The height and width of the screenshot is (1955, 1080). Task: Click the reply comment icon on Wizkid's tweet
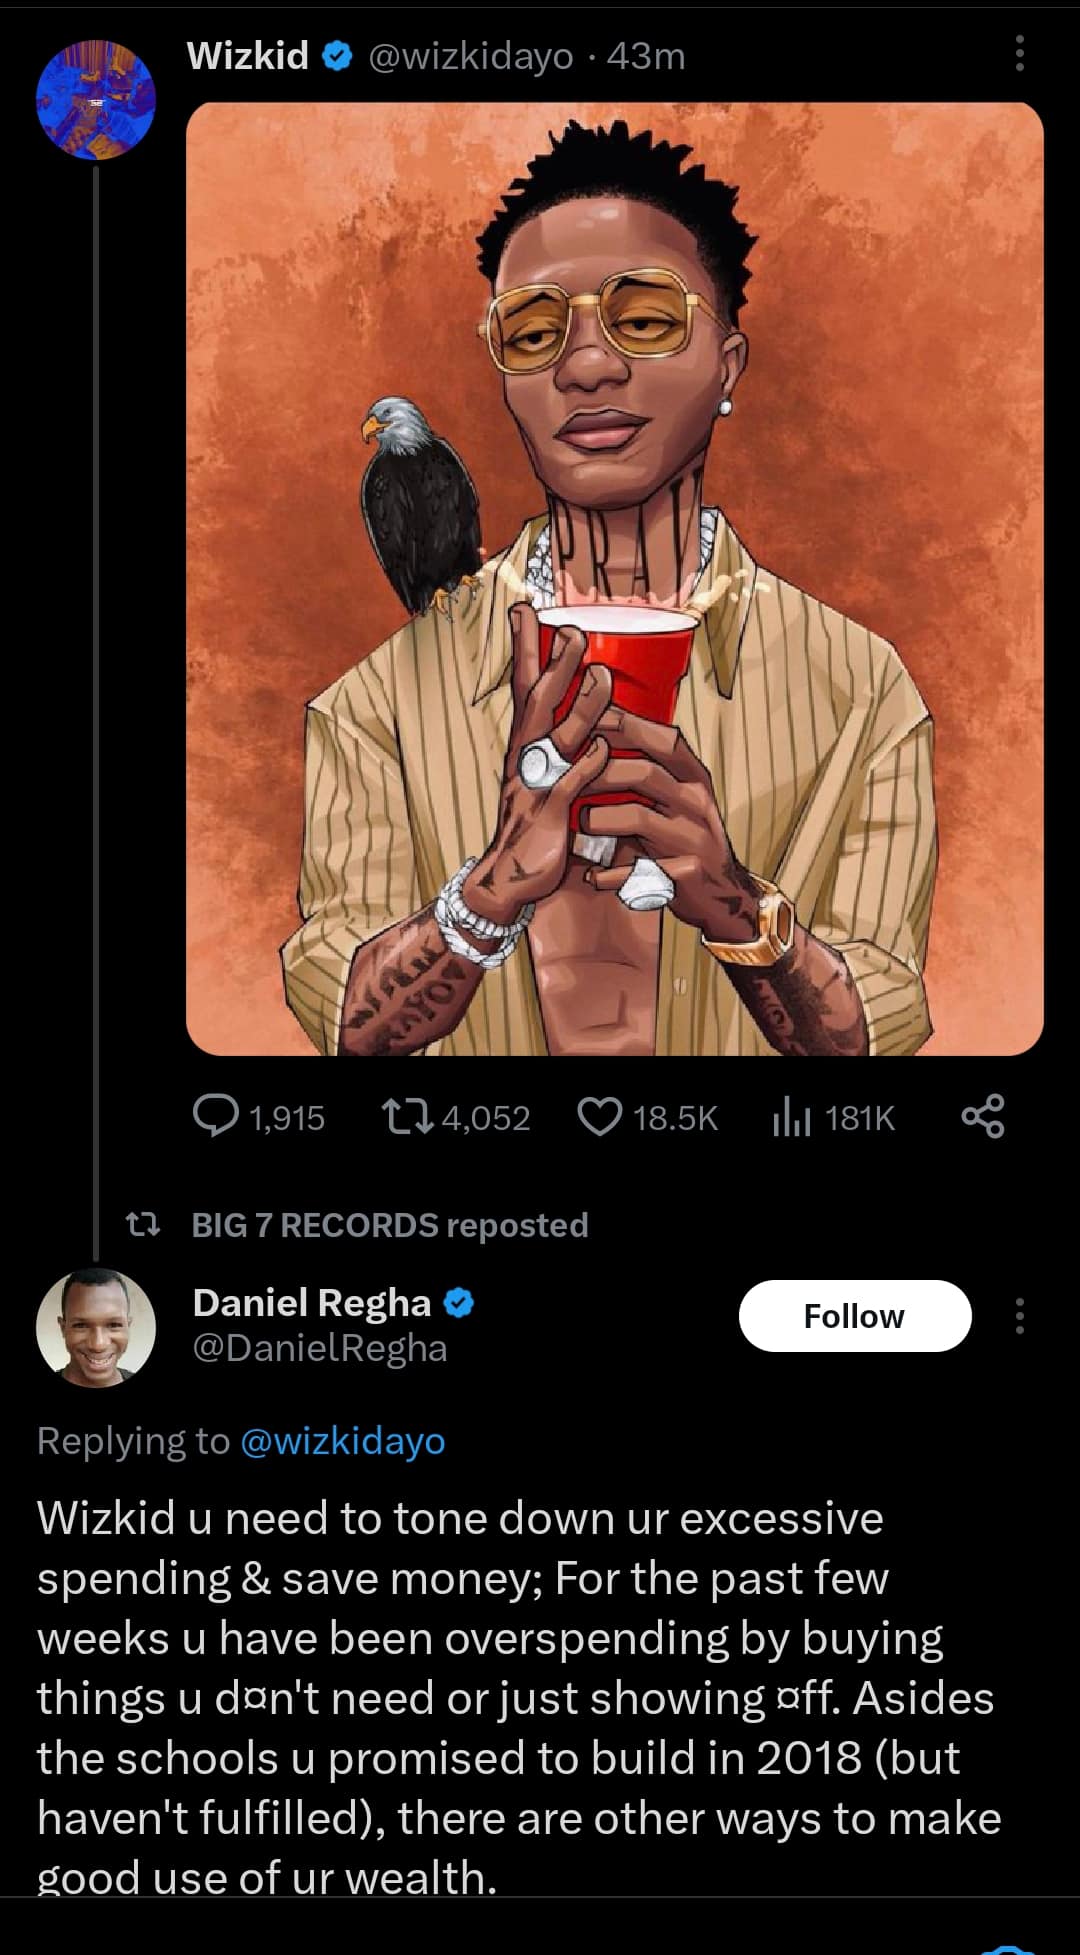pos(215,1116)
